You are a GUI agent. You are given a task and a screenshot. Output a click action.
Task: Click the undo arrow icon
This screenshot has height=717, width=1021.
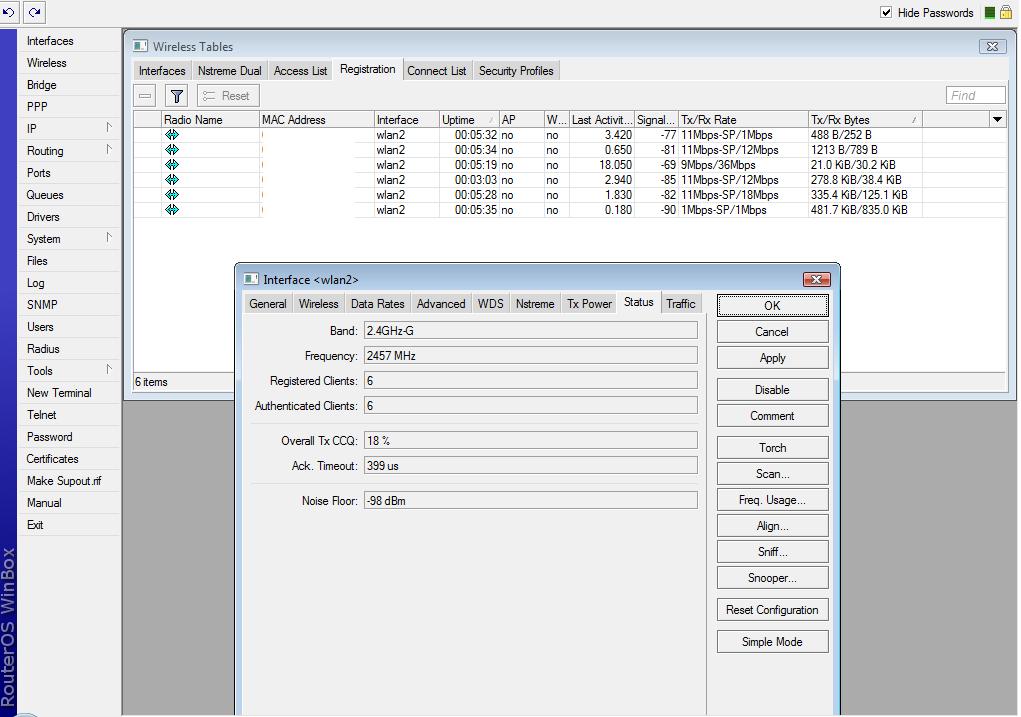point(10,12)
